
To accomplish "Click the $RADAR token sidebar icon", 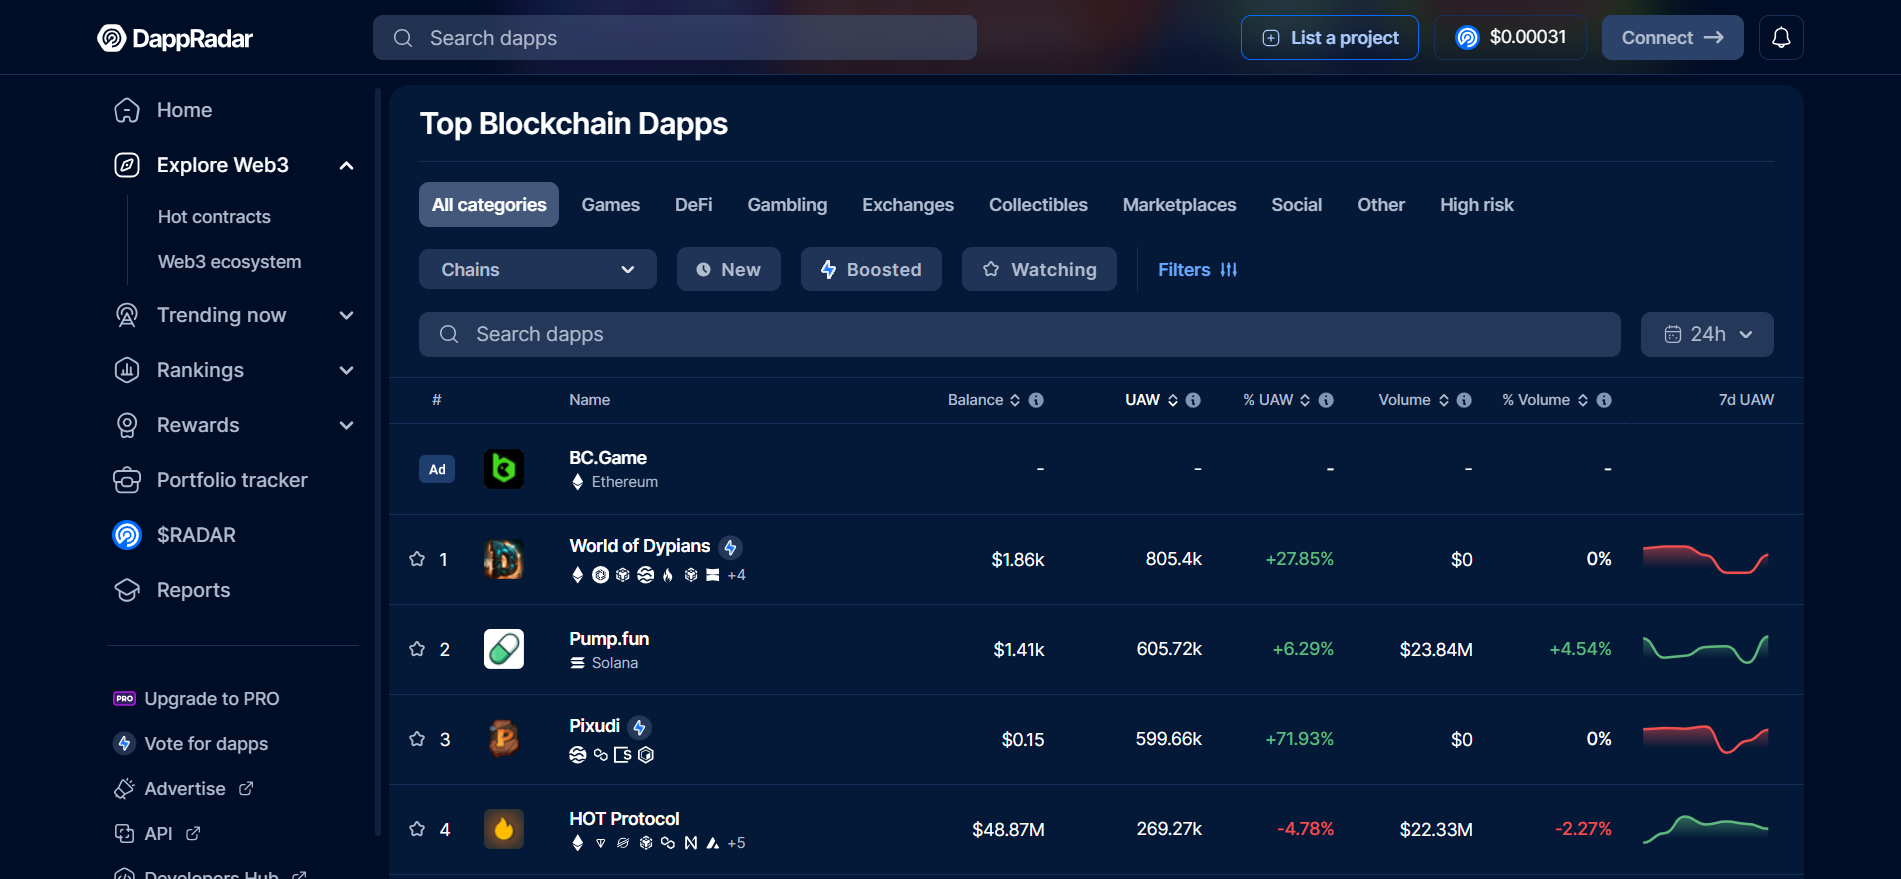I will click(127, 535).
